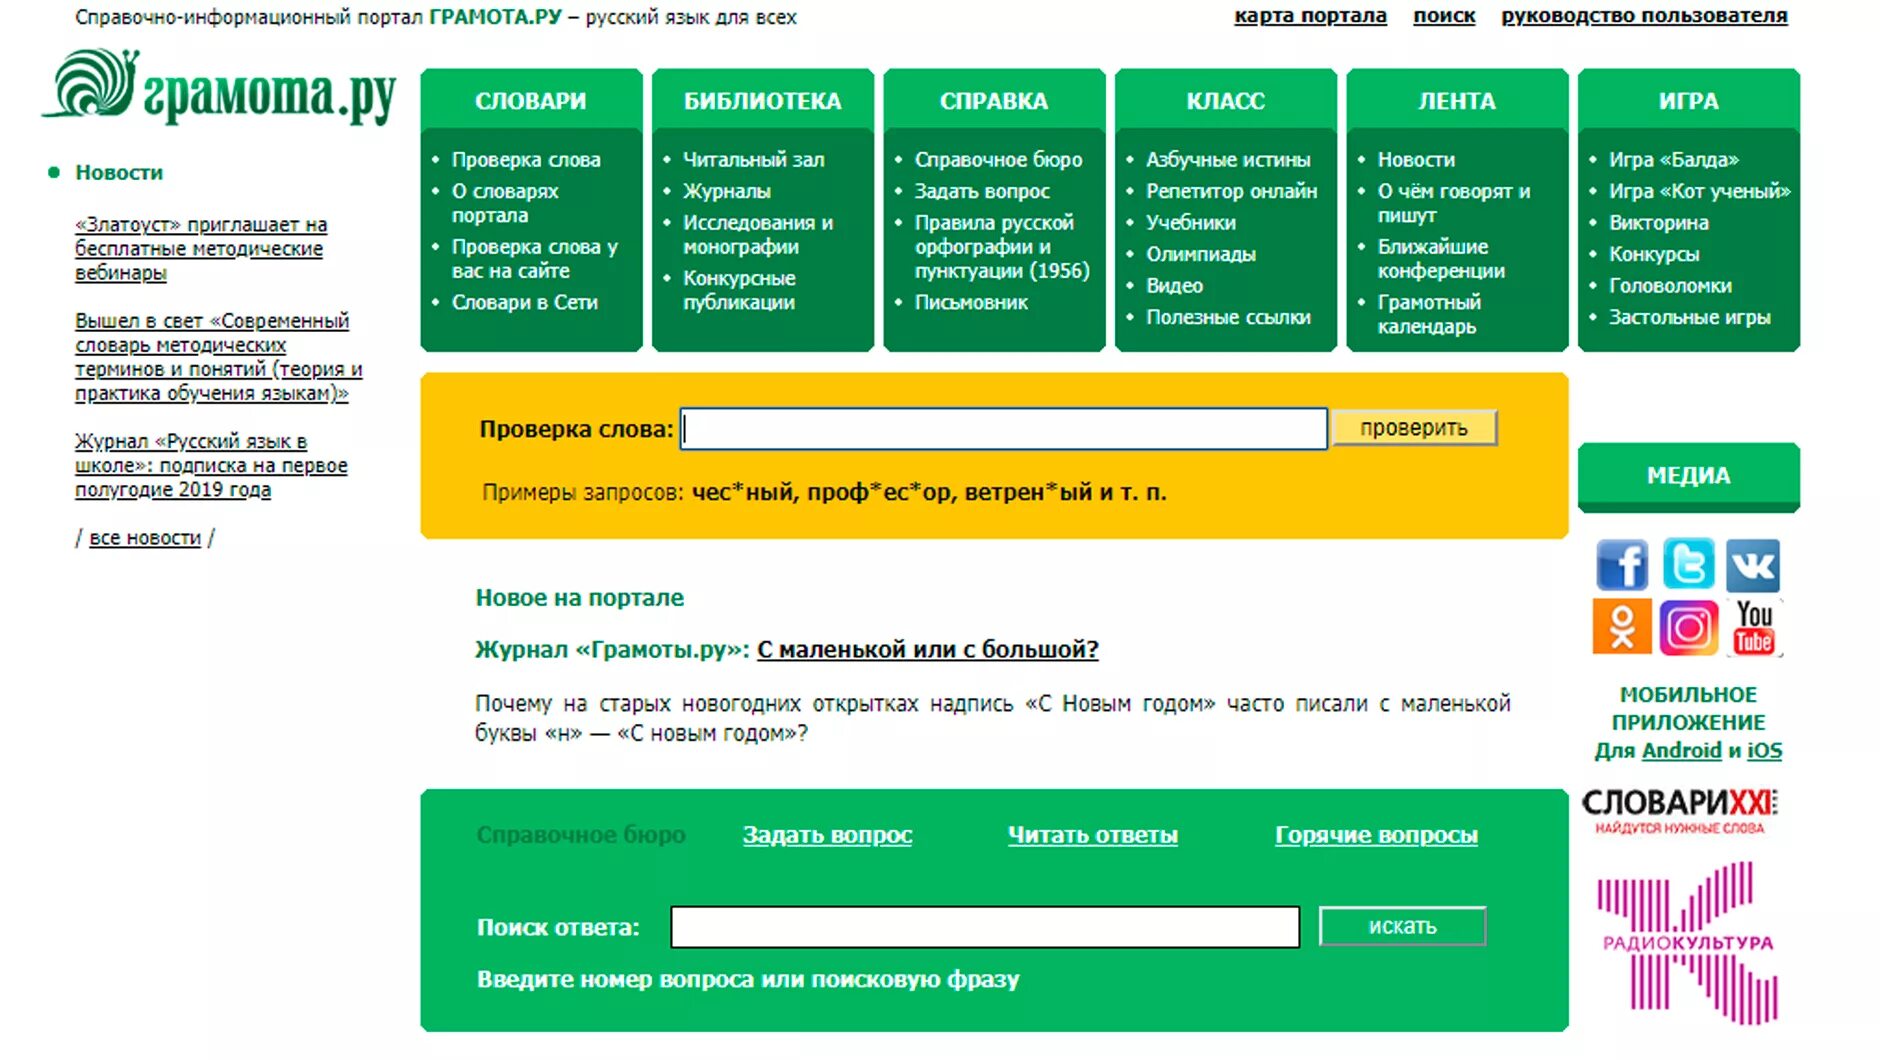Open Читальный зал link
Viewport: 1880px width, 1060px height.
[754, 160]
